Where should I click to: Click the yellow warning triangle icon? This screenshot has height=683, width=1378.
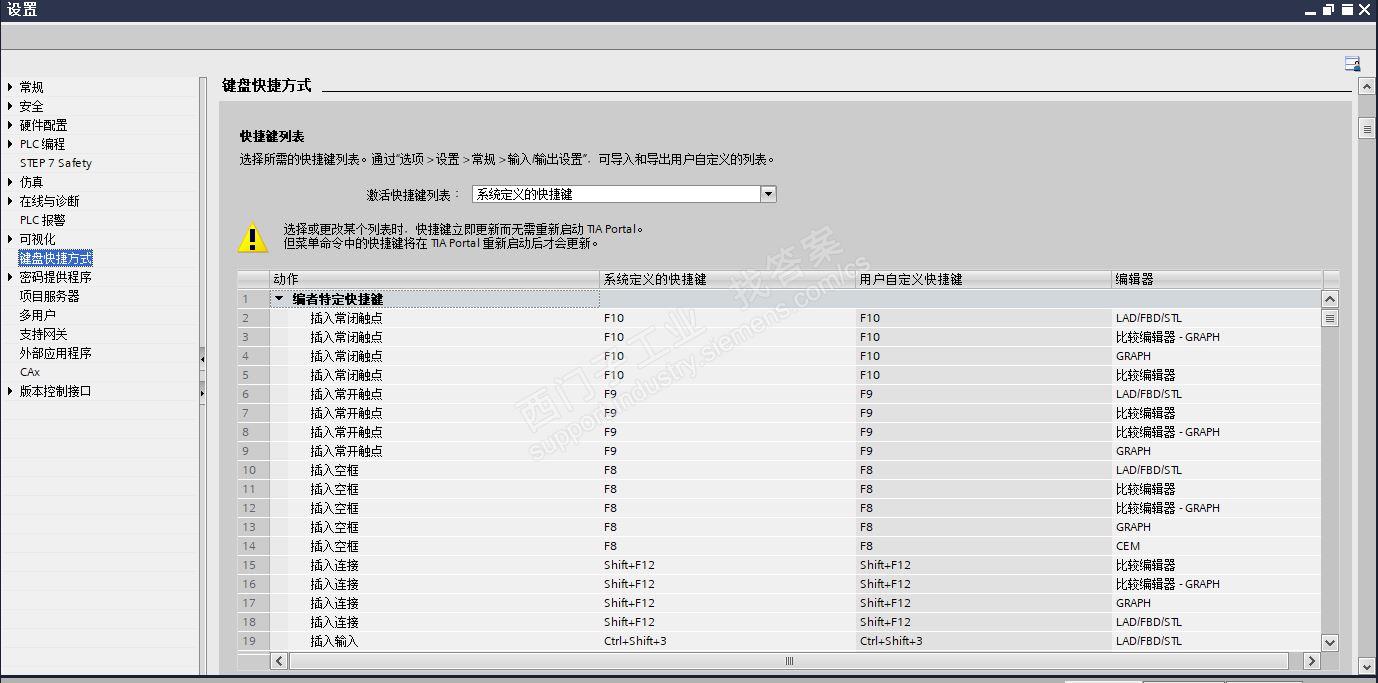pyautogui.click(x=253, y=237)
